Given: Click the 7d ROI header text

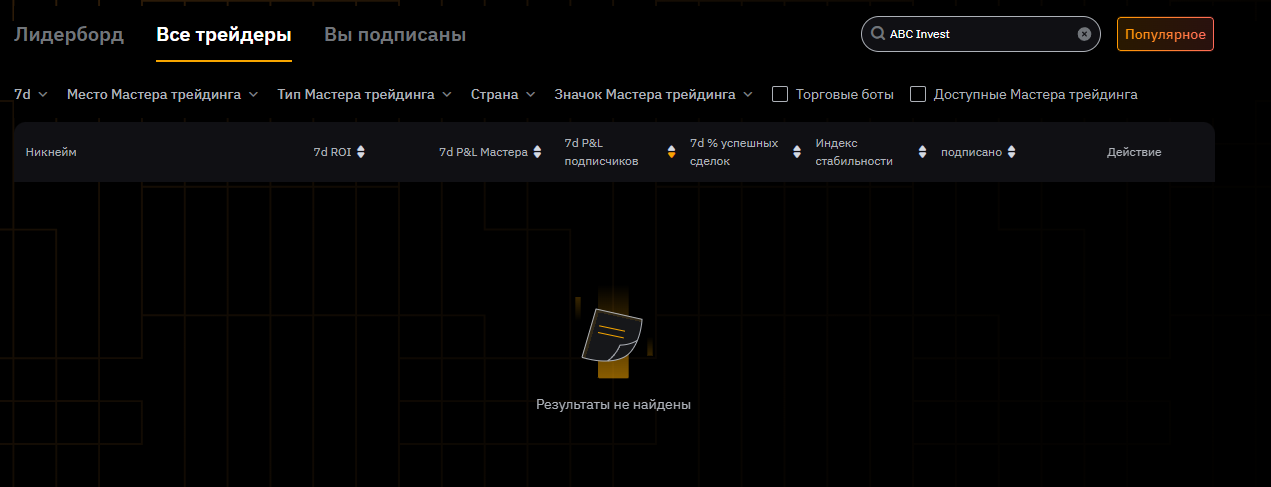Looking at the screenshot, I should coord(332,152).
